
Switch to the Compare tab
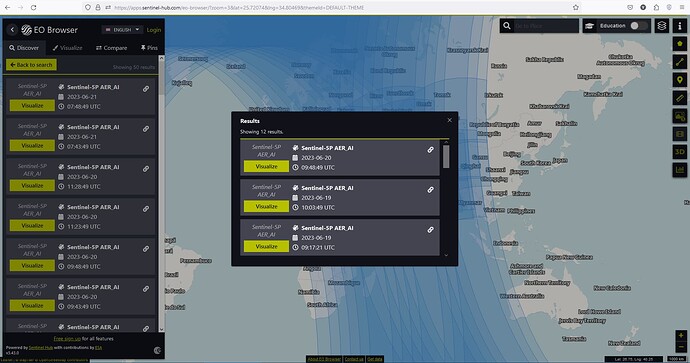111,48
